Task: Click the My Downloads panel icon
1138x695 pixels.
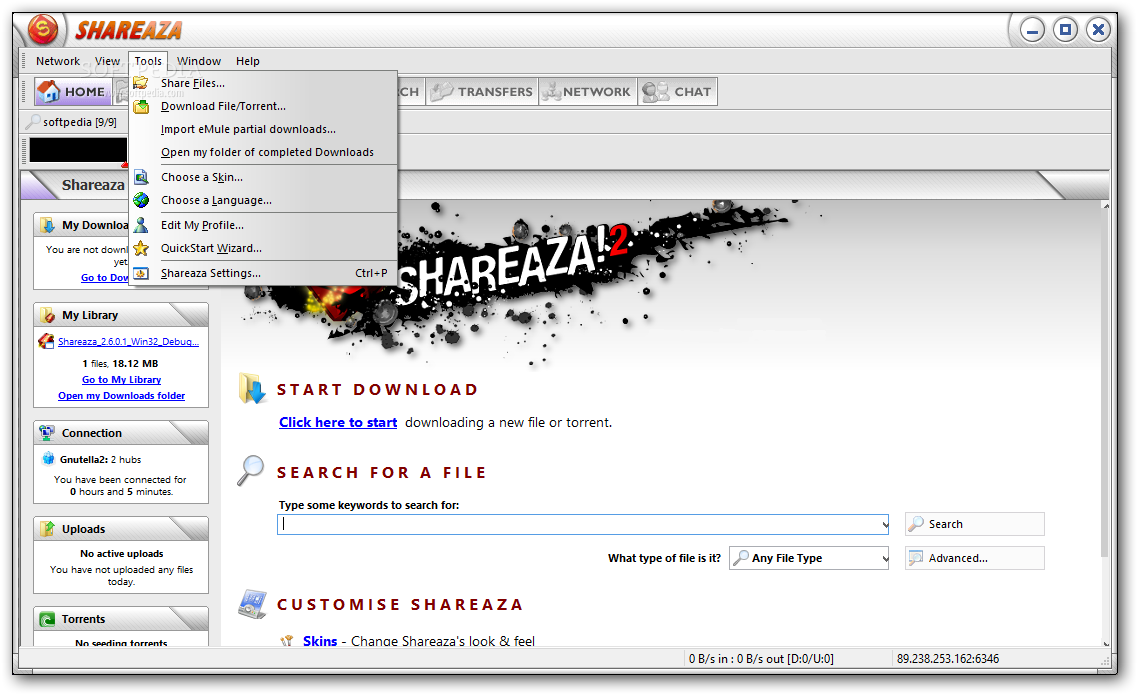Action: [x=47, y=225]
